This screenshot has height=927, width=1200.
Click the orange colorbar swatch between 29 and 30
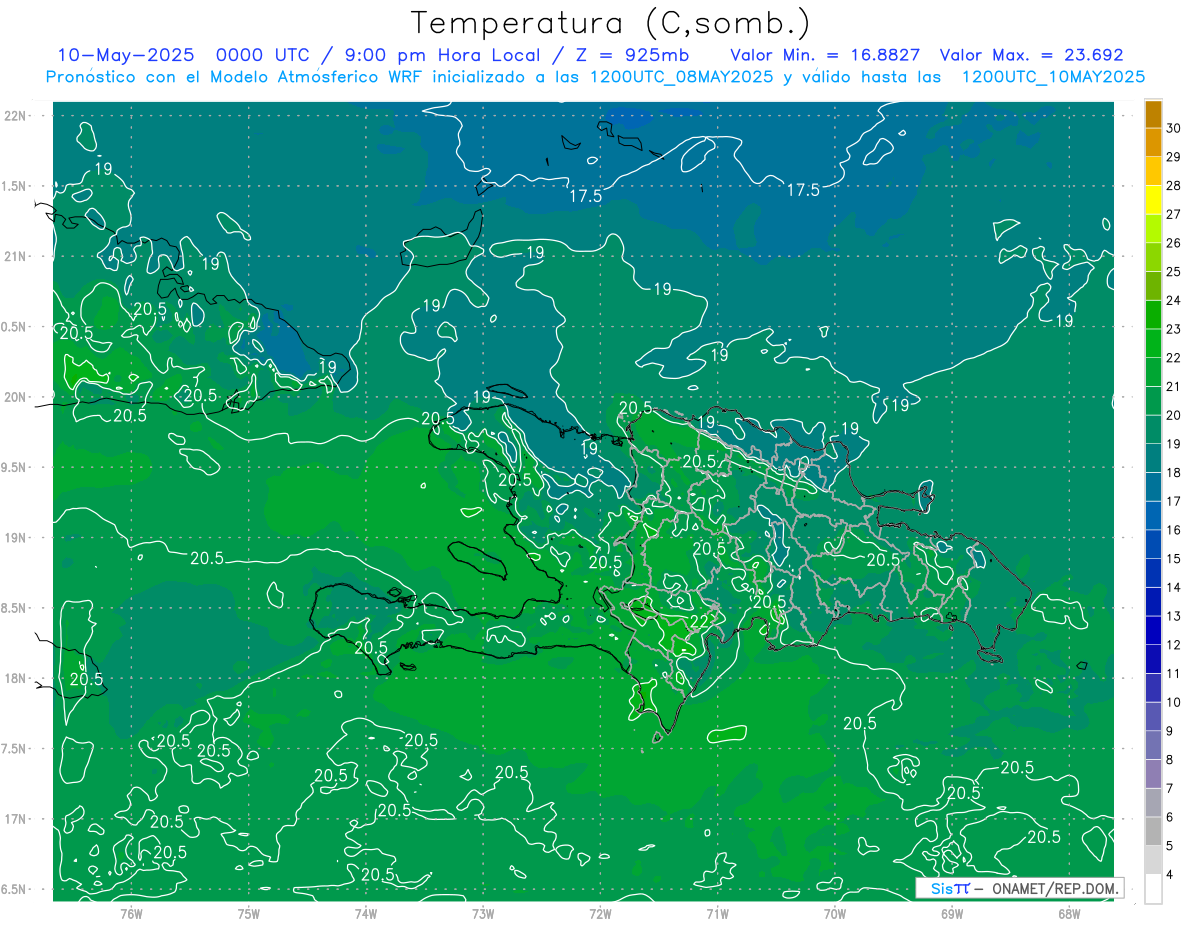point(1153,143)
